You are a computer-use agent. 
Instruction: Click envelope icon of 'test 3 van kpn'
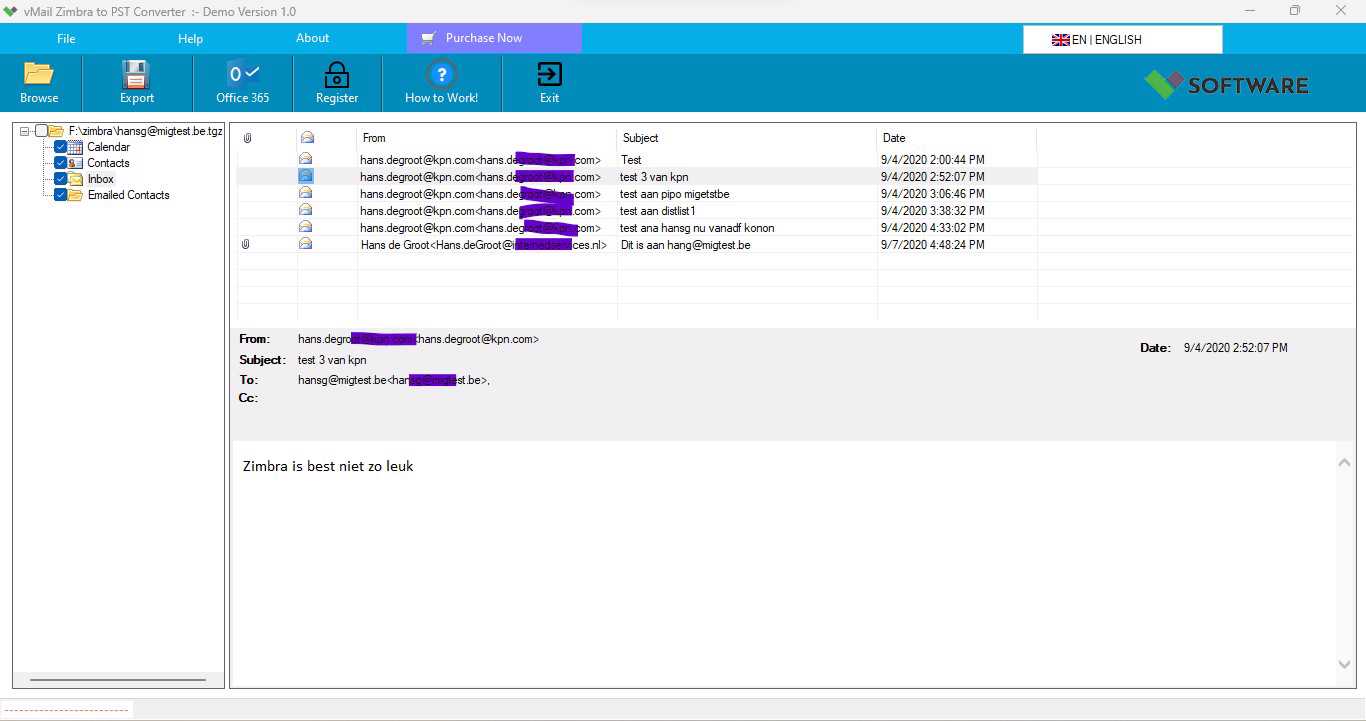pyautogui.click(x=306, y=176)
